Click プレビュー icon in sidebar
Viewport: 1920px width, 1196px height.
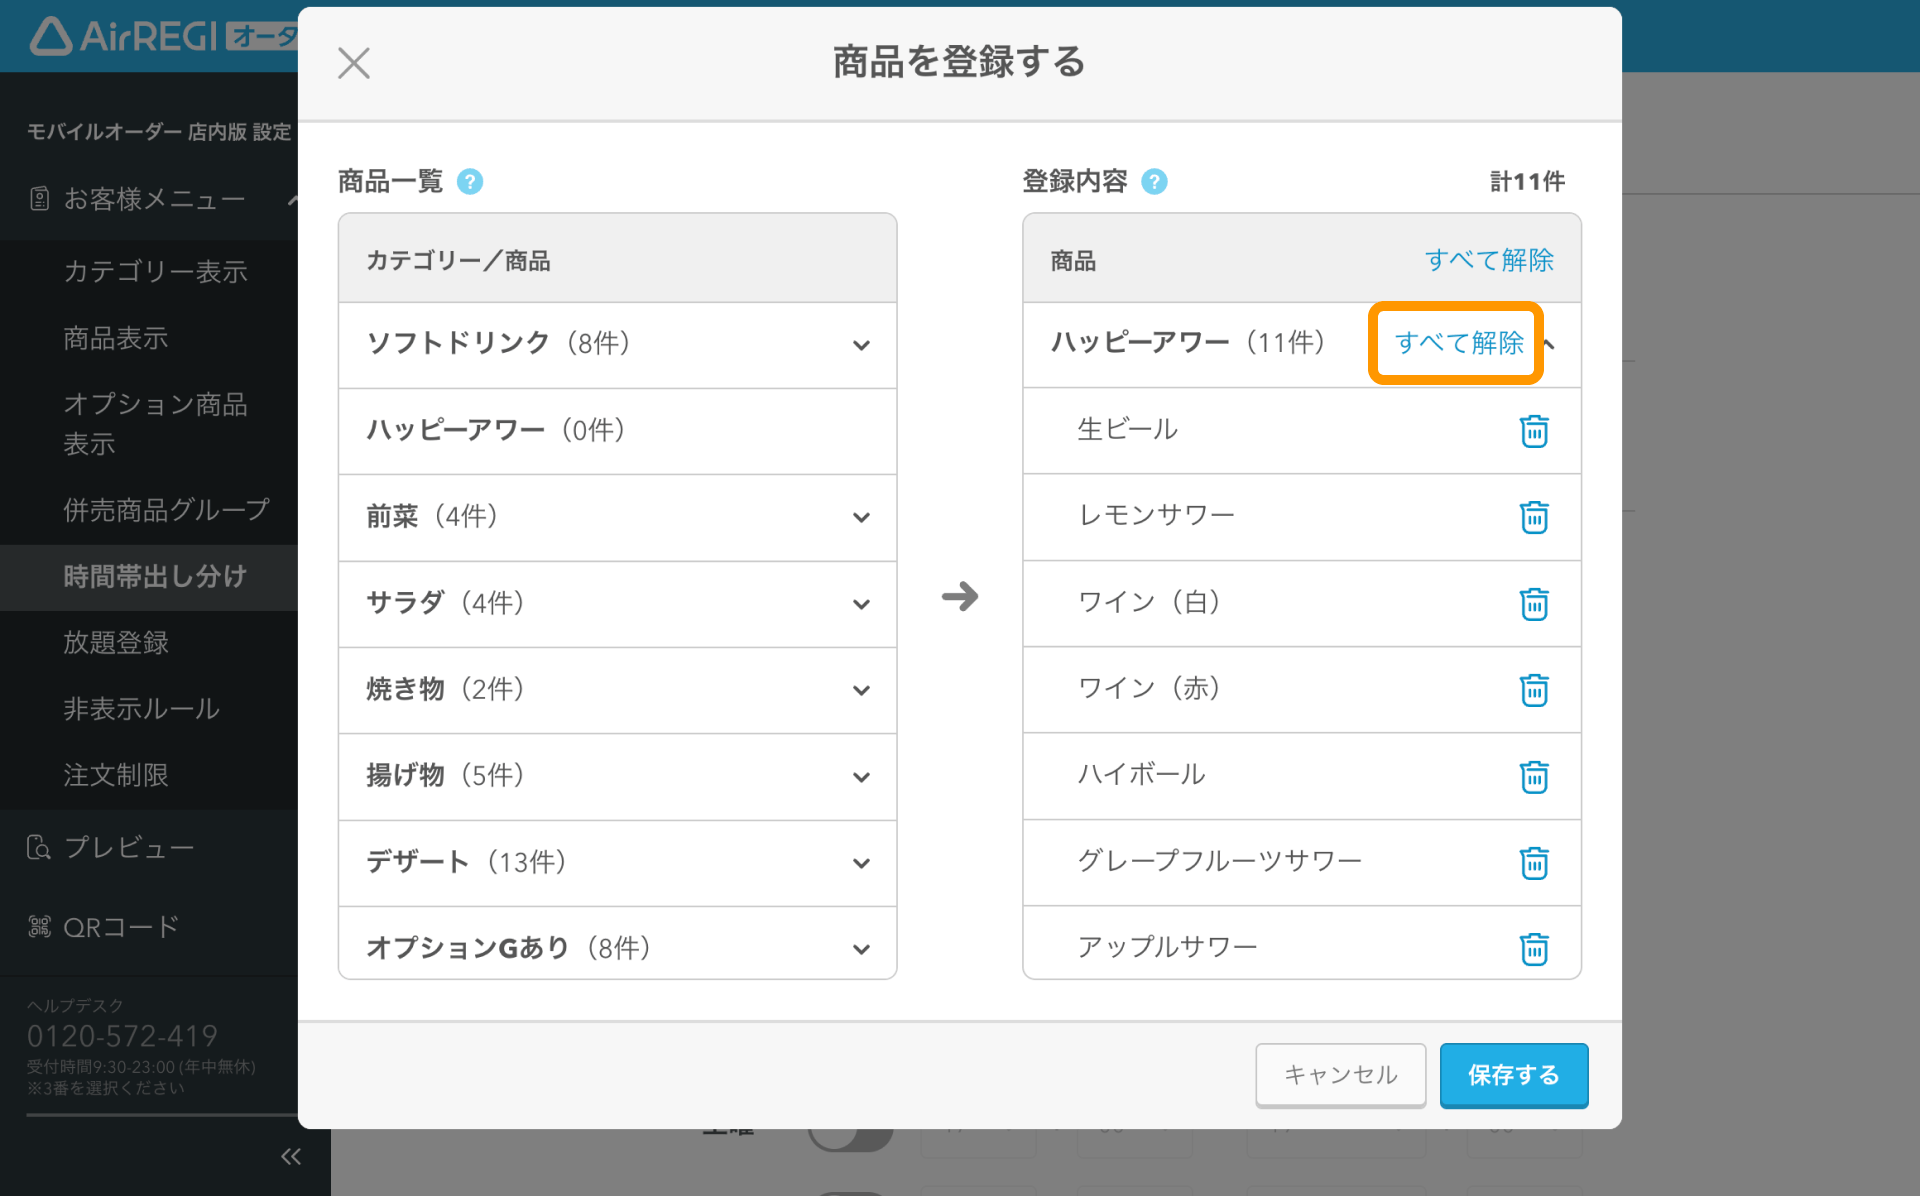pos(39,848)
